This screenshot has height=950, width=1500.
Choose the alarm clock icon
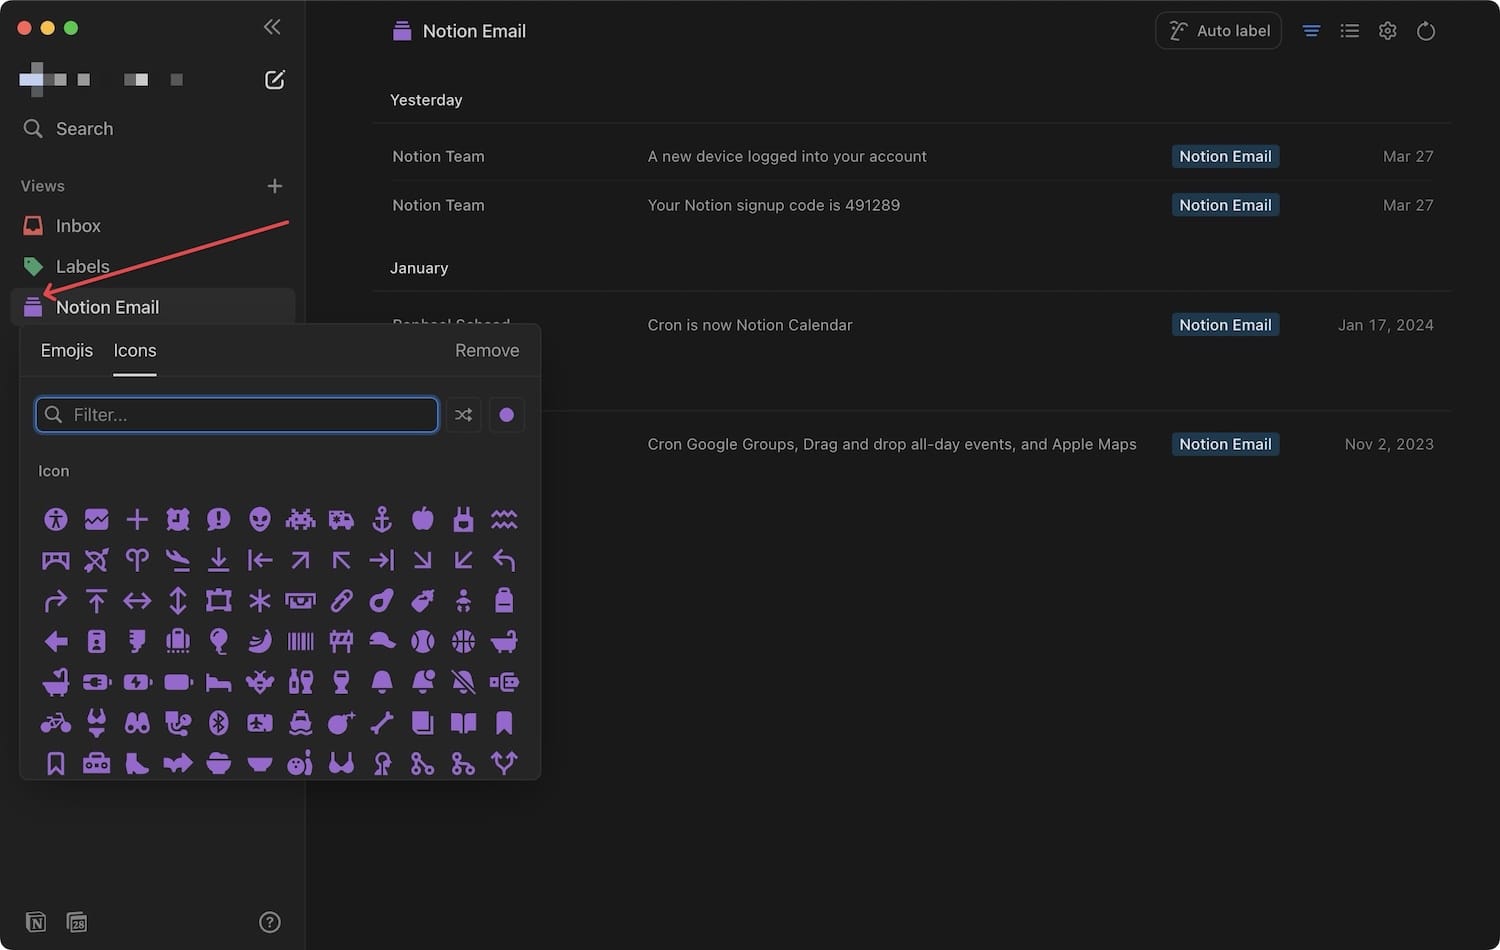tap(178, 519)
